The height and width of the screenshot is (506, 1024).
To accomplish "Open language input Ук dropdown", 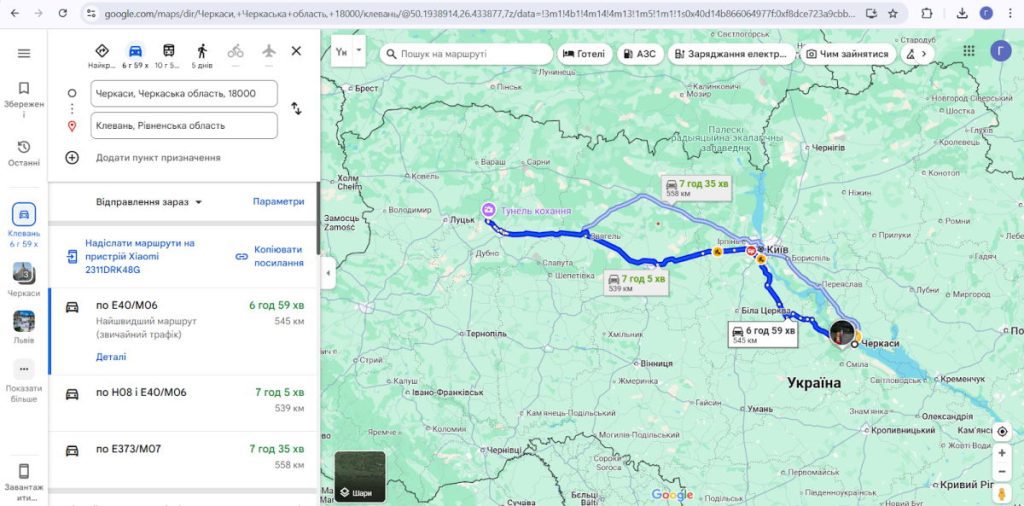I will pos(348,52).
